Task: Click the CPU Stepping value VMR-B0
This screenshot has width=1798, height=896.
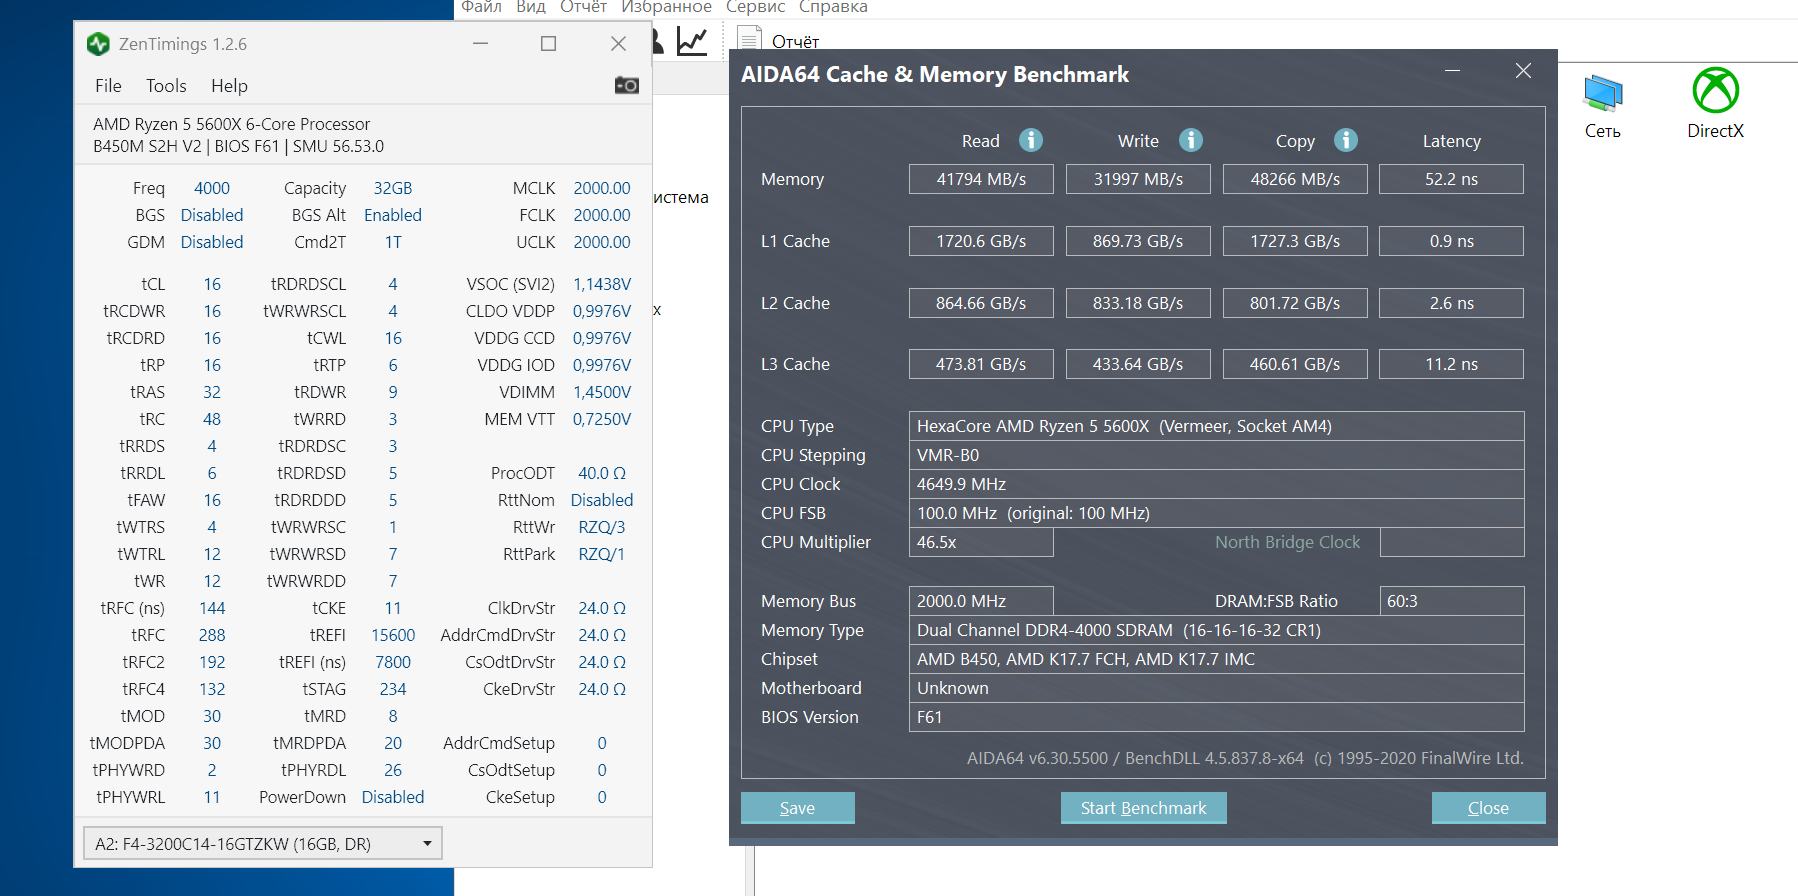Action: pos(1216,455)
